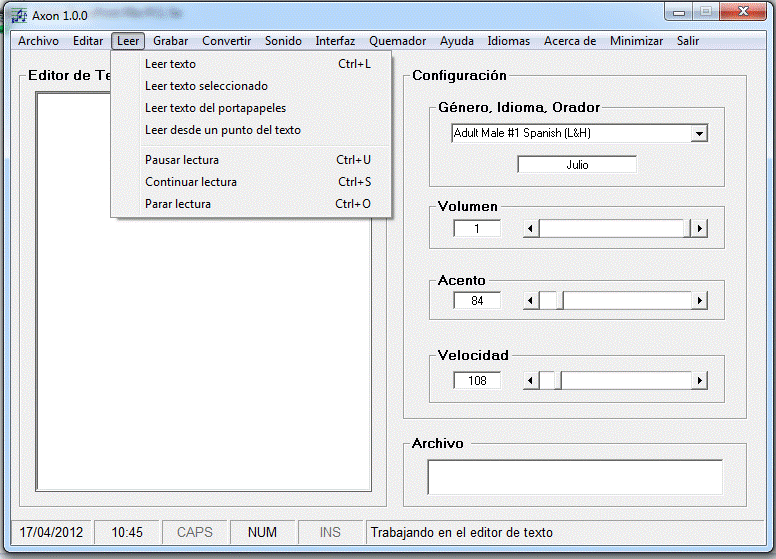Select 'Leer texto' from the Leer menu
Screen dimensions: 776x559
(170, 64)
